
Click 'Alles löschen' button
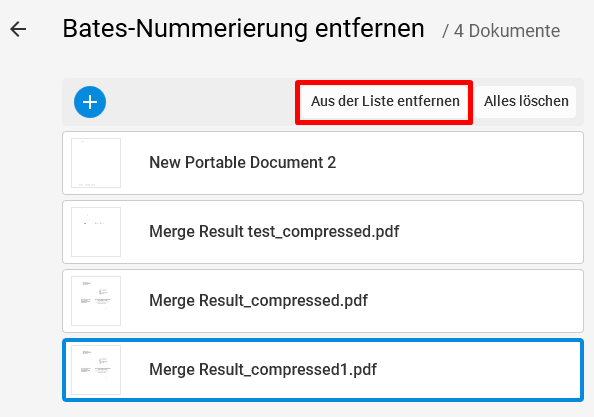526,102
